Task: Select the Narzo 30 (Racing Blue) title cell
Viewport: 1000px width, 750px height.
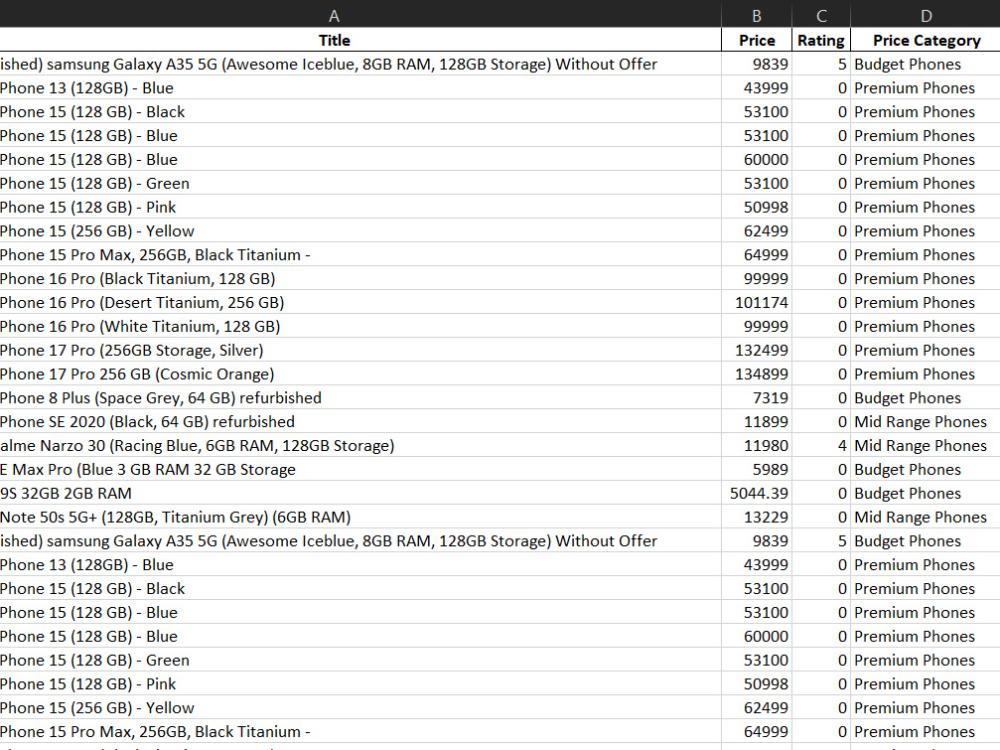Action: pos(360,445)
